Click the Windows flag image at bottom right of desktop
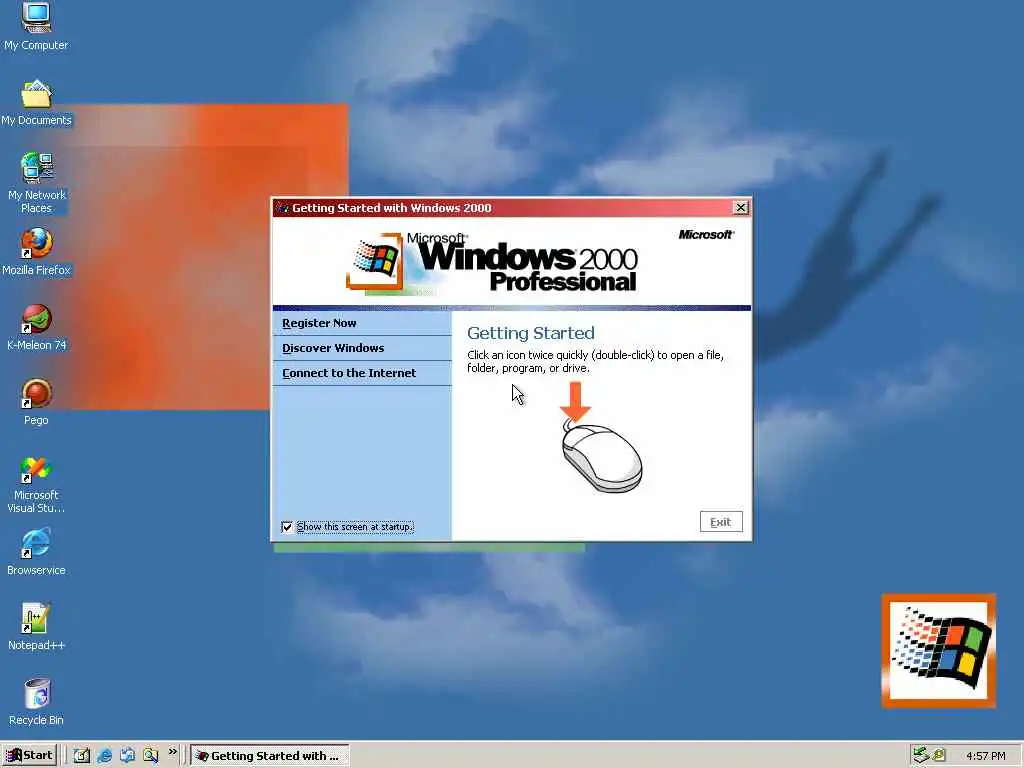 pos(938,650)
